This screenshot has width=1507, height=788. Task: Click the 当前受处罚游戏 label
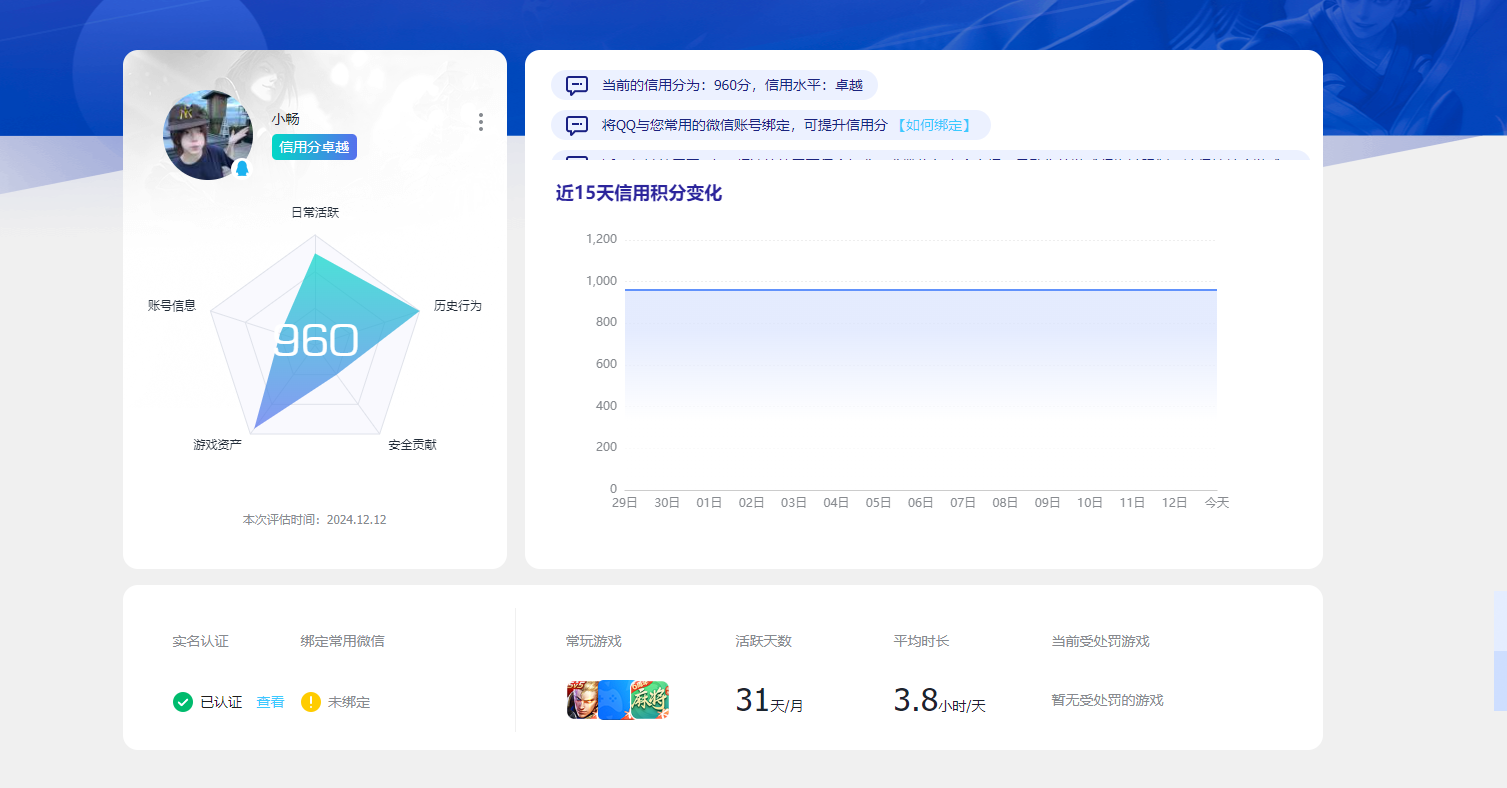(x=1101, y=641)
